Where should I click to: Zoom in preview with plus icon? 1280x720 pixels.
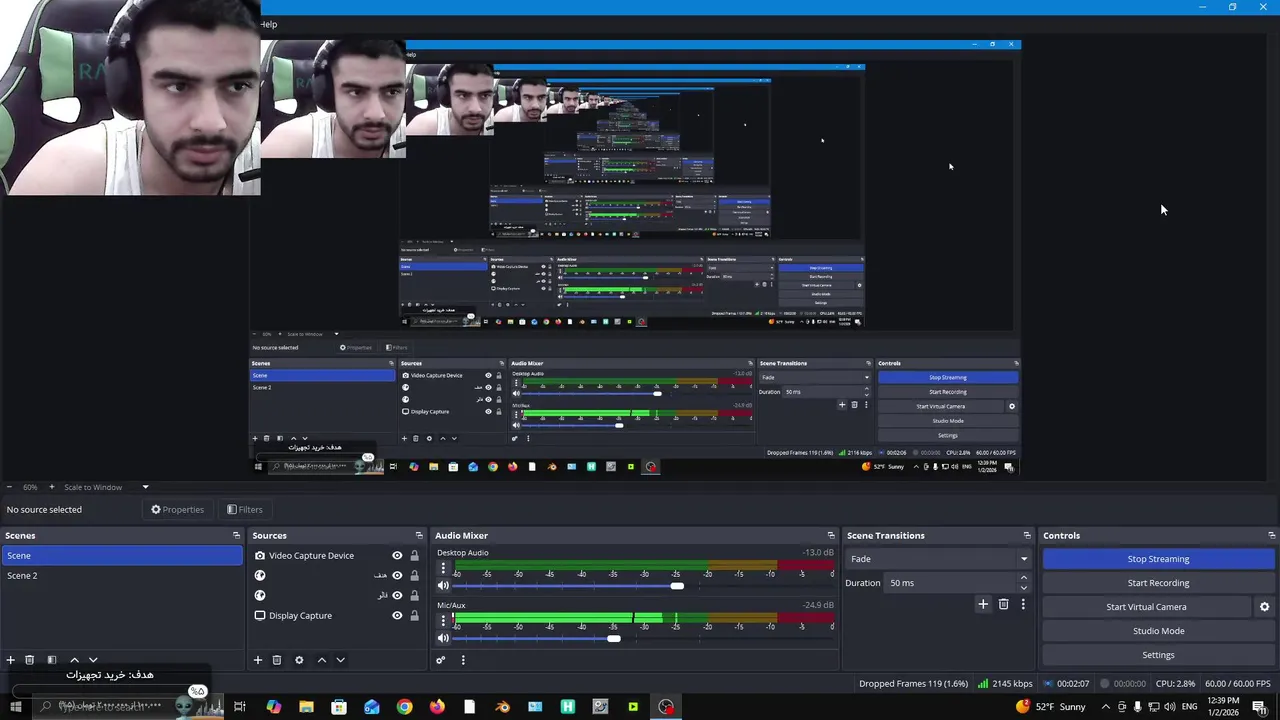[52, 487]
